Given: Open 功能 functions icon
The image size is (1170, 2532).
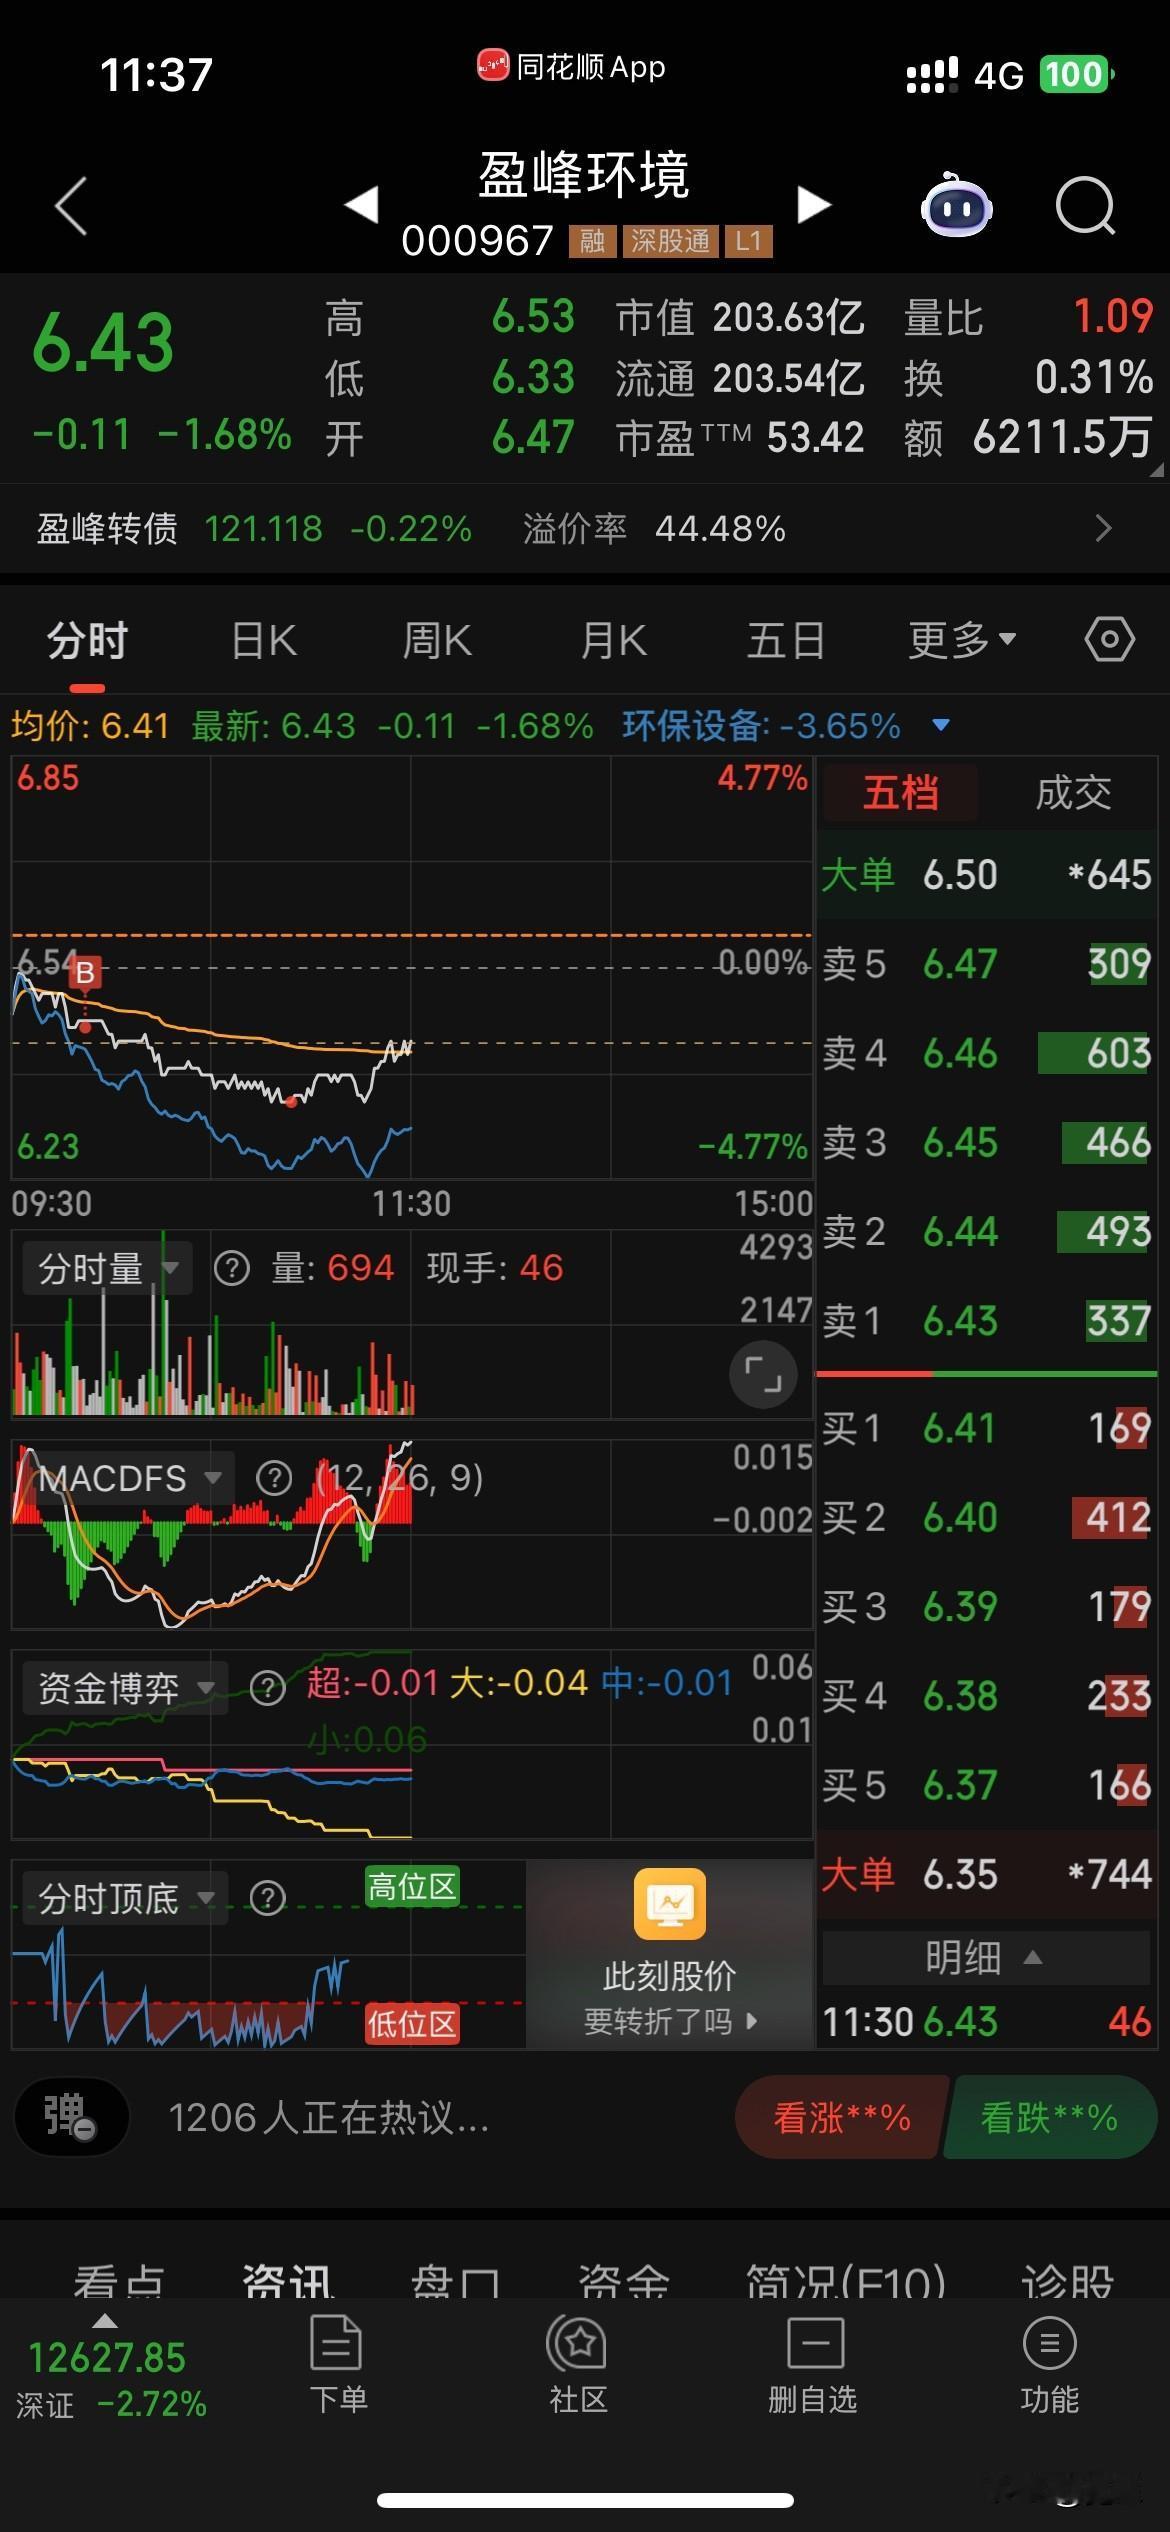Looking at the screenshot, I should 1049,2366.
